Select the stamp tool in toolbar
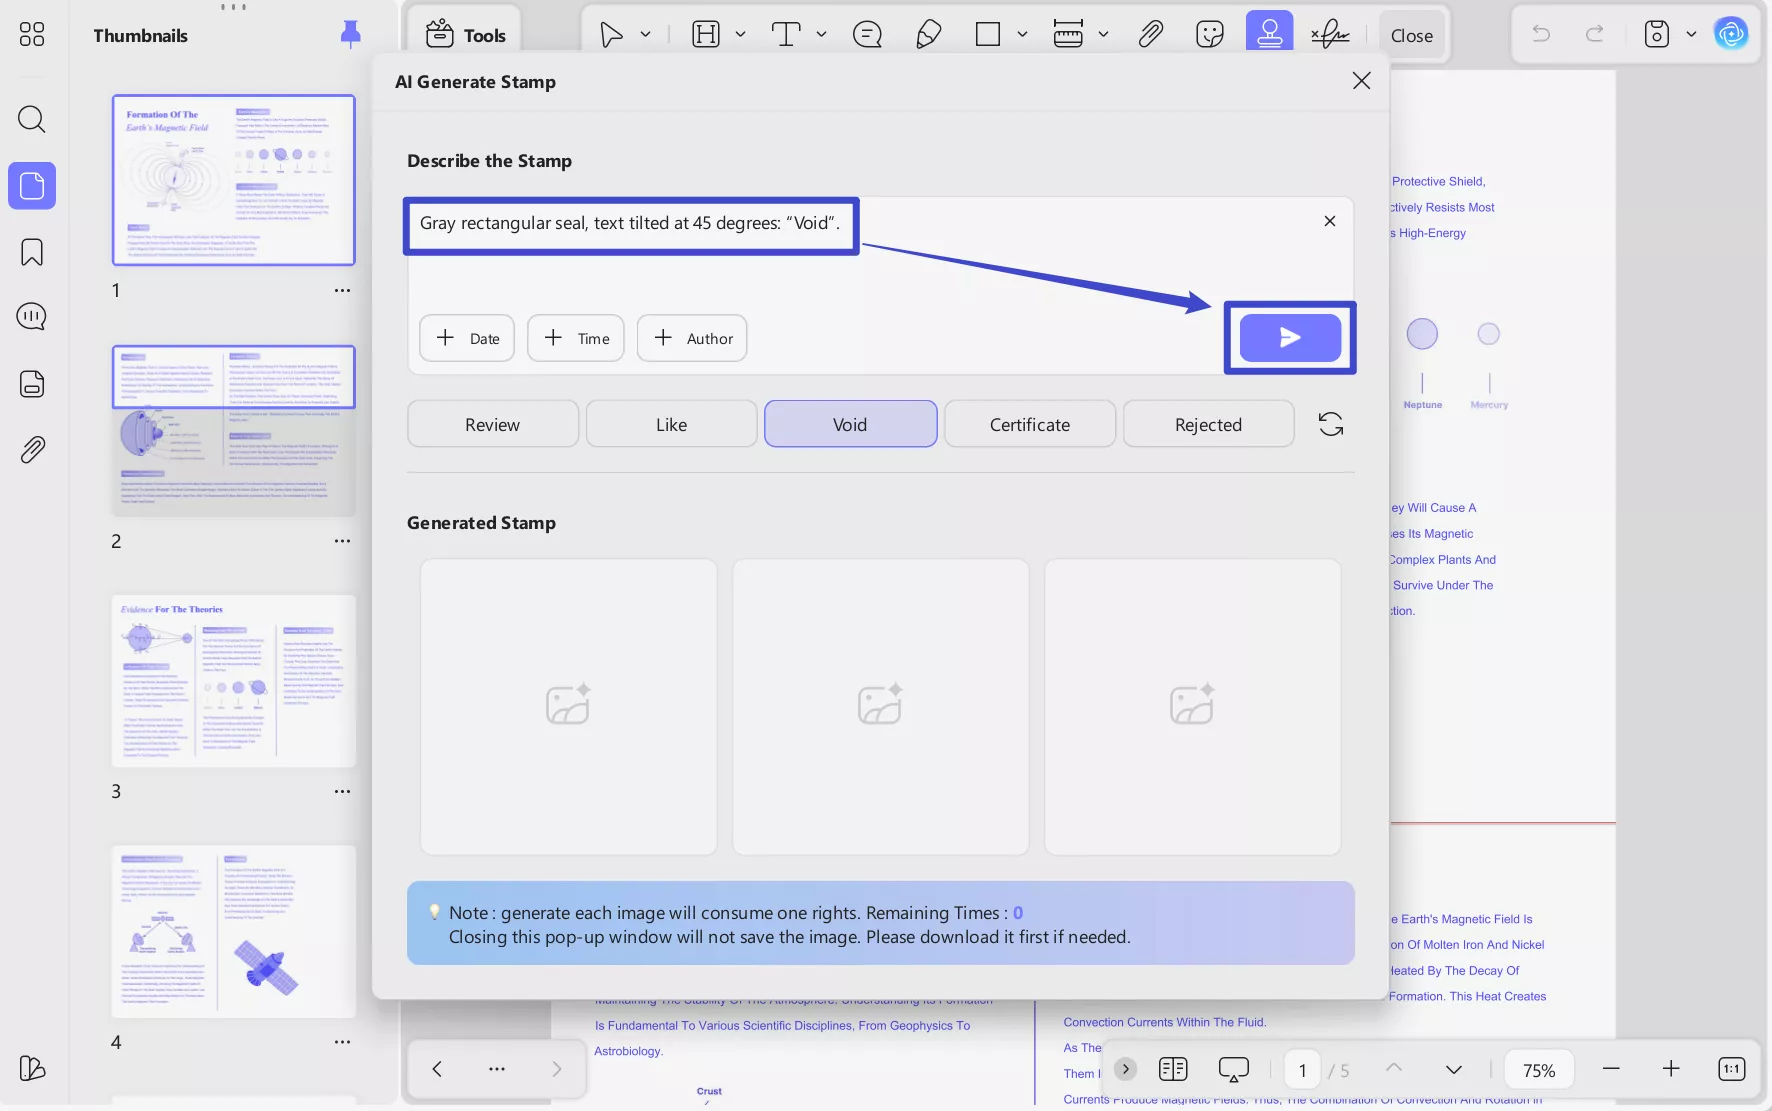This screenshot has height=1111, width=1772. [1269, 35]
